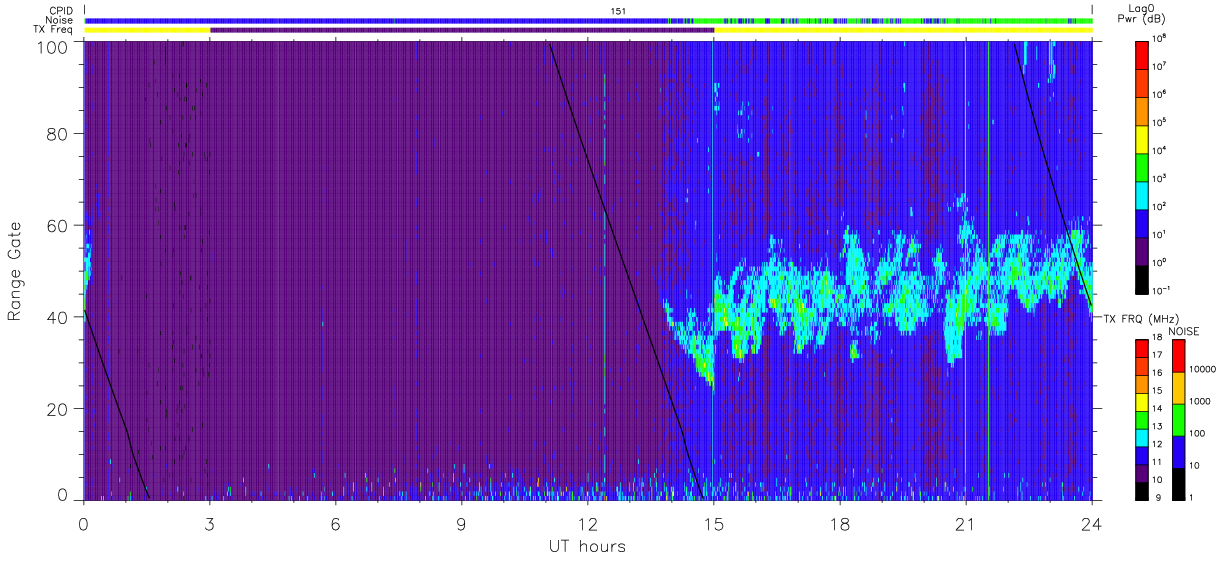The width and height of the screenshot is (1228, 567).
Task: Click the green swatch of NOISE colorbar
Action: click(1178, 418)
